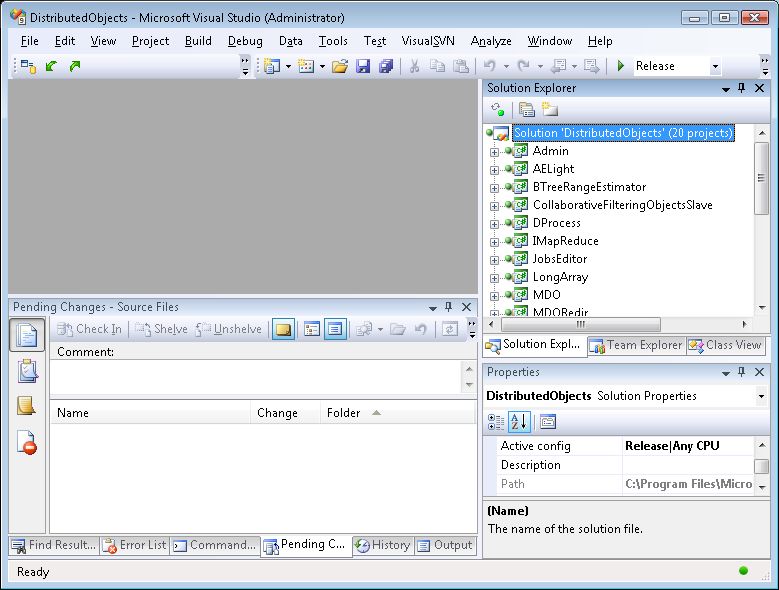
Task: Expand the BTreeRangeEstimator project node
Action: pos(494,188)
